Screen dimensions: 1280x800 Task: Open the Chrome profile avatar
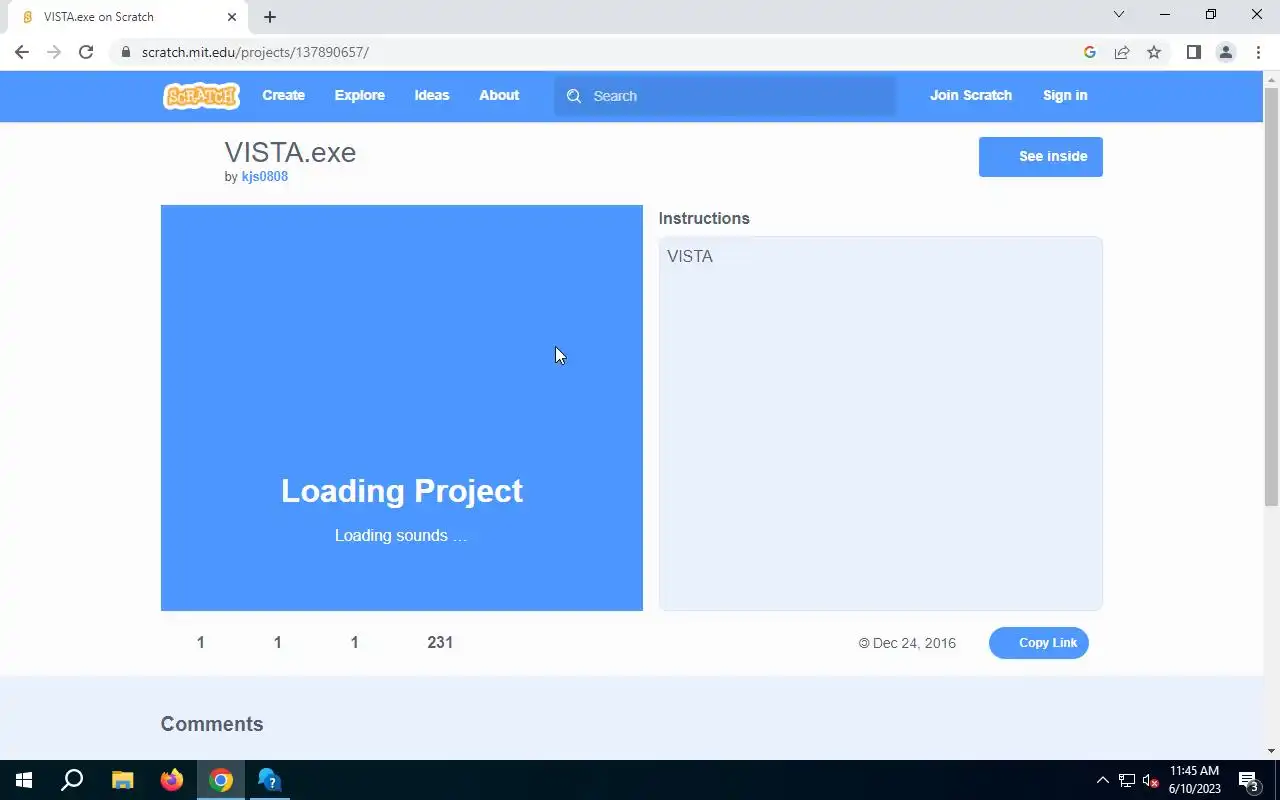1225,52
